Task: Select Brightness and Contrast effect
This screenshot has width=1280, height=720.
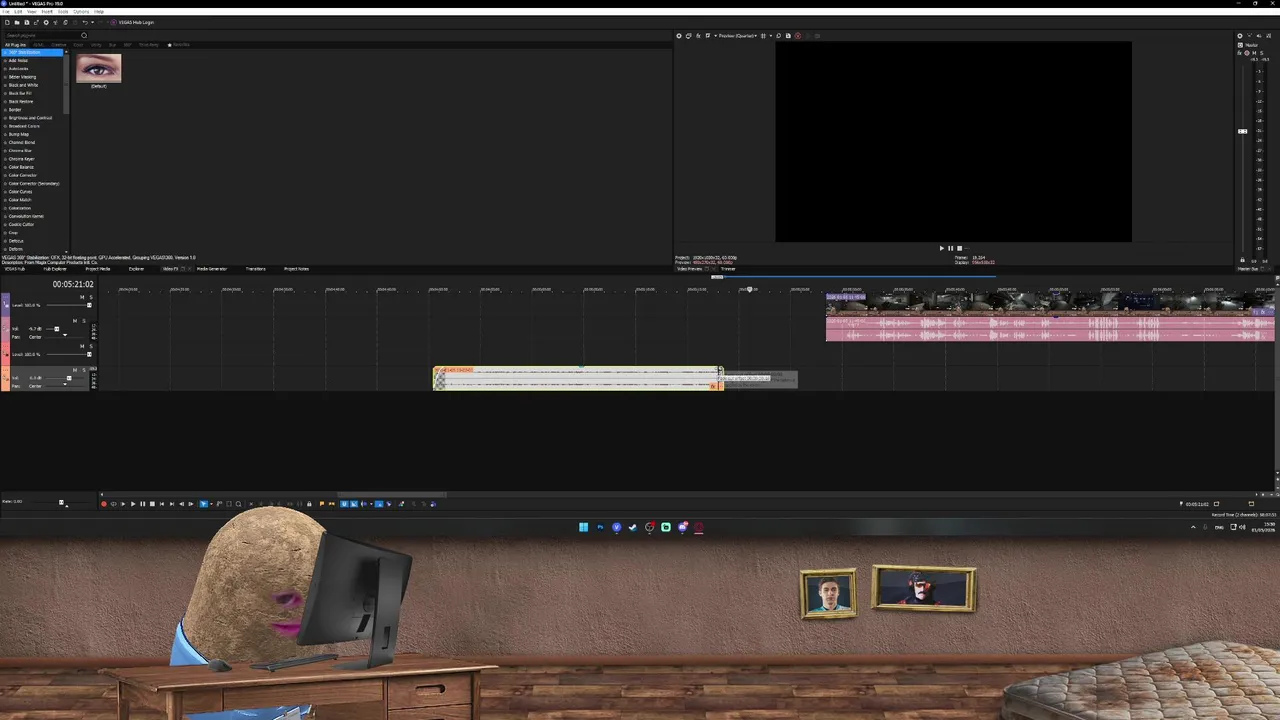Action: [30, 118]
